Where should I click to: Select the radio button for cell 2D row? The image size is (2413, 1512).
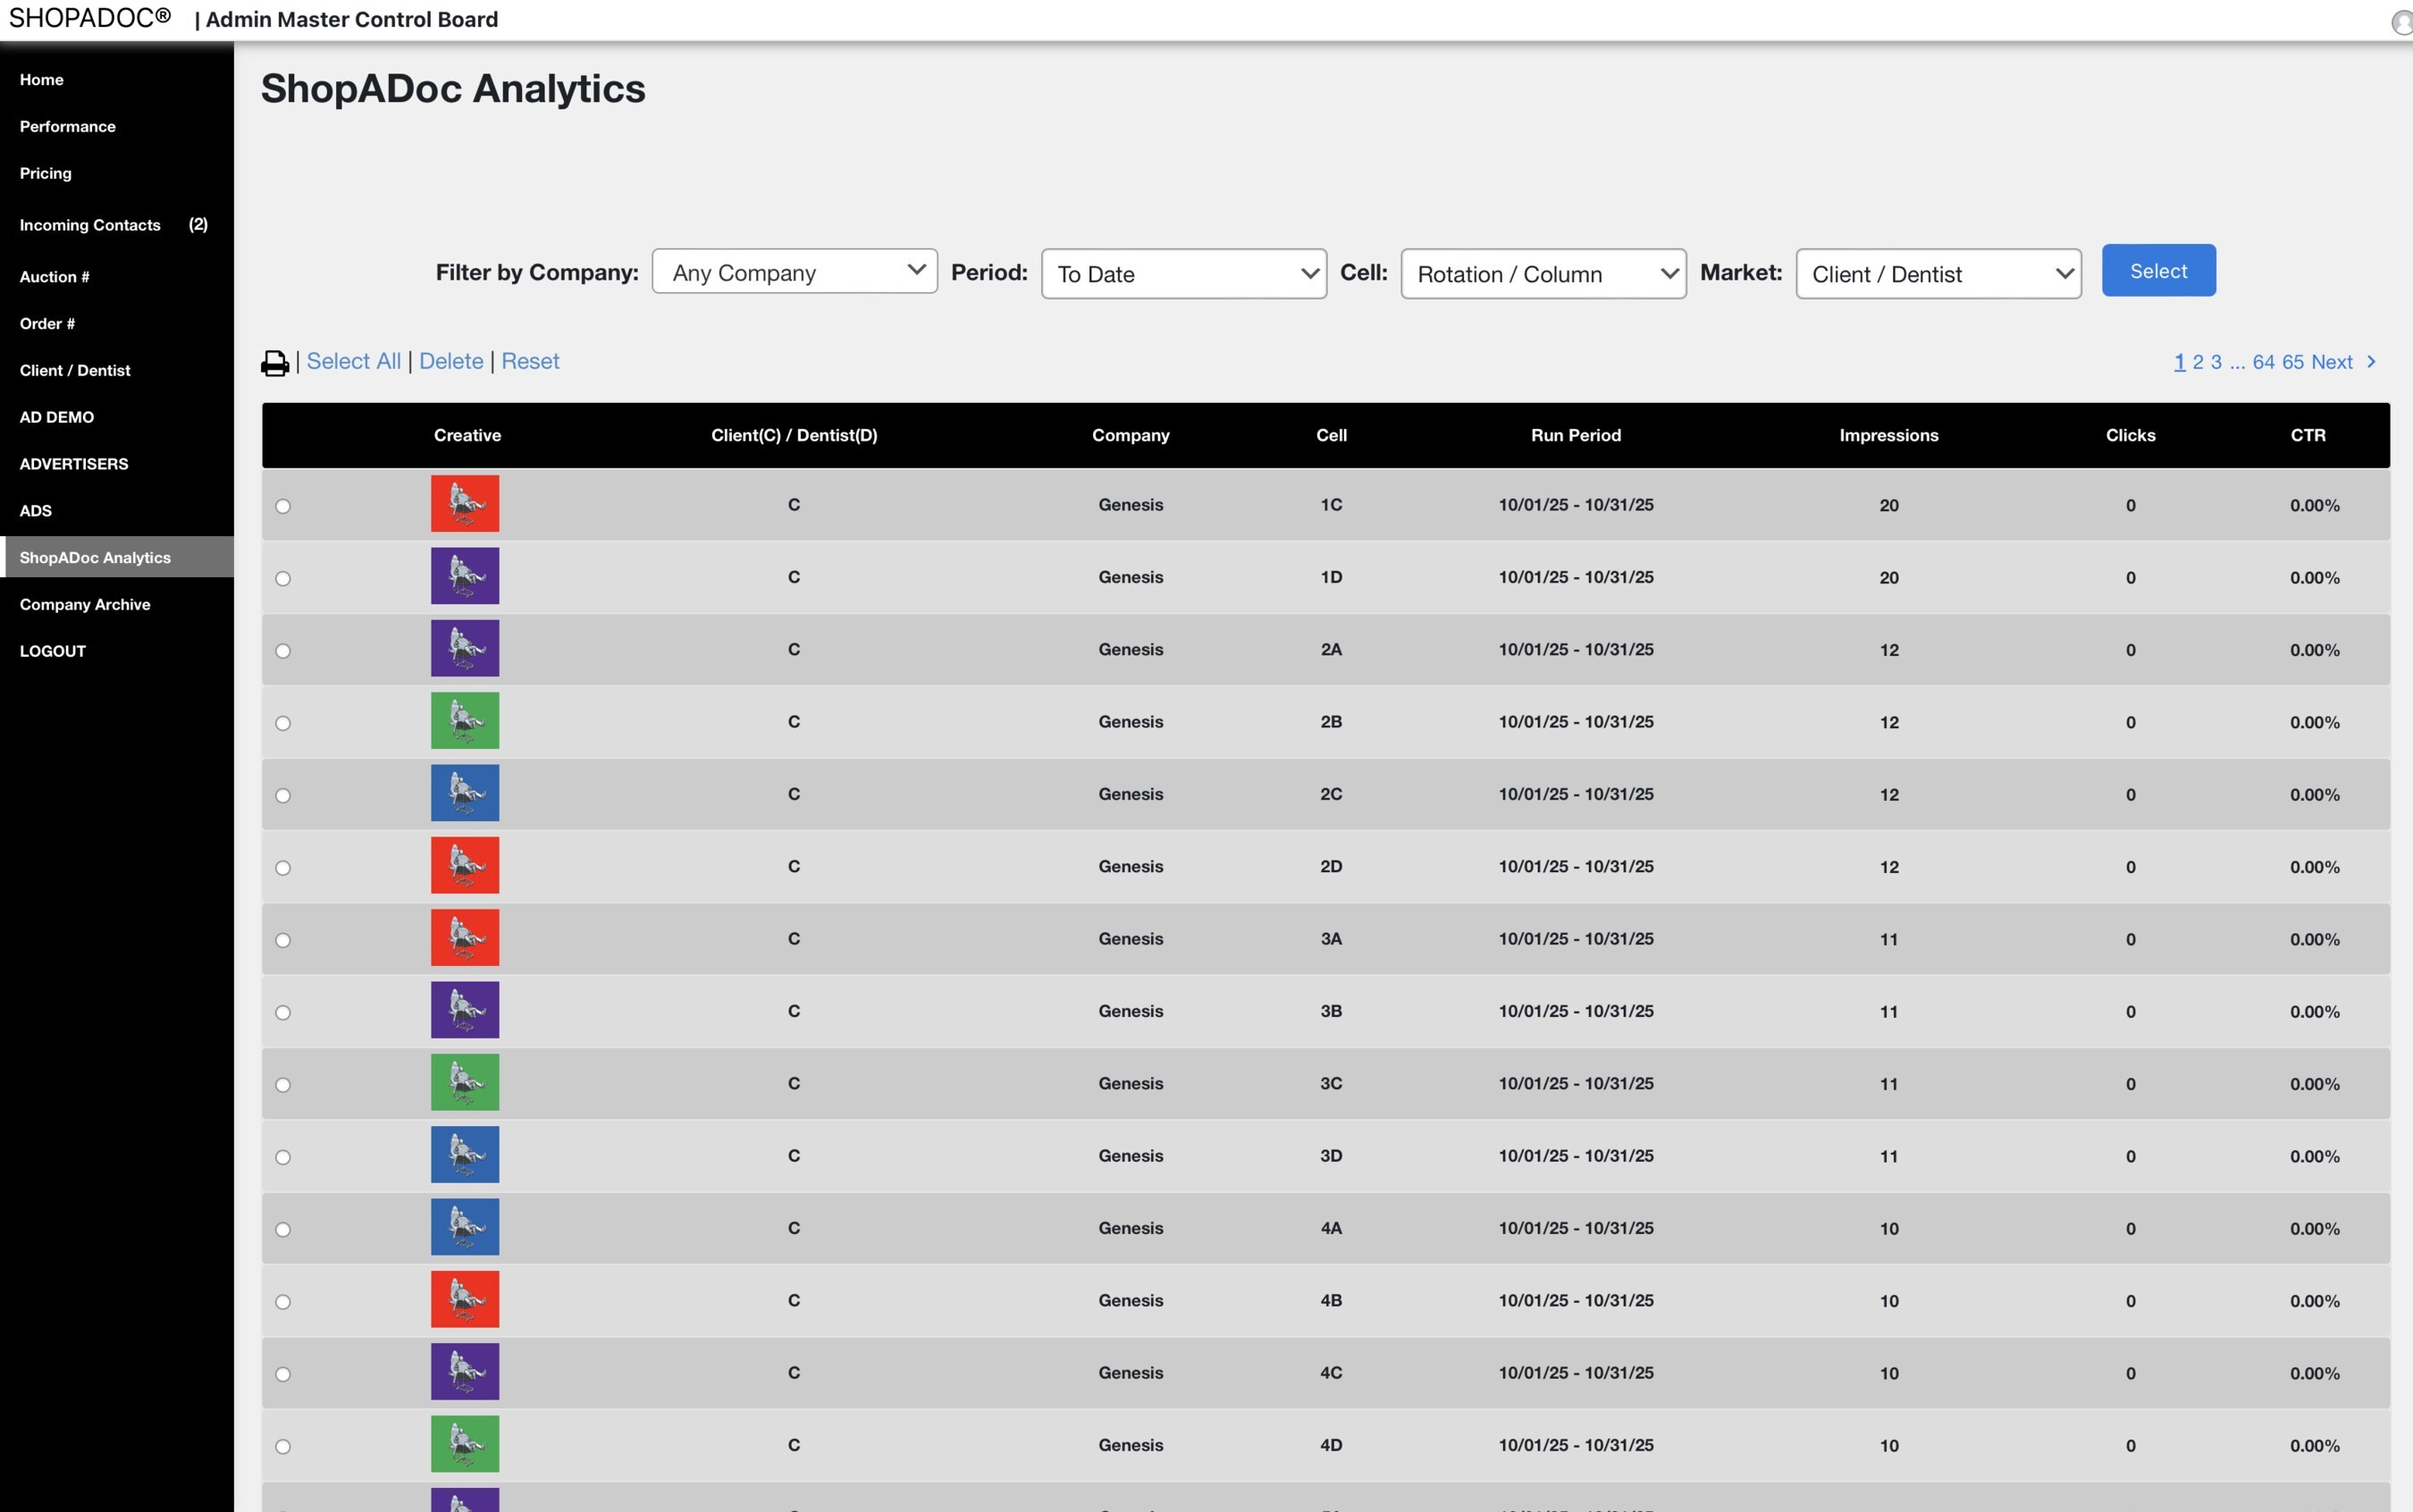pos(283,868)
